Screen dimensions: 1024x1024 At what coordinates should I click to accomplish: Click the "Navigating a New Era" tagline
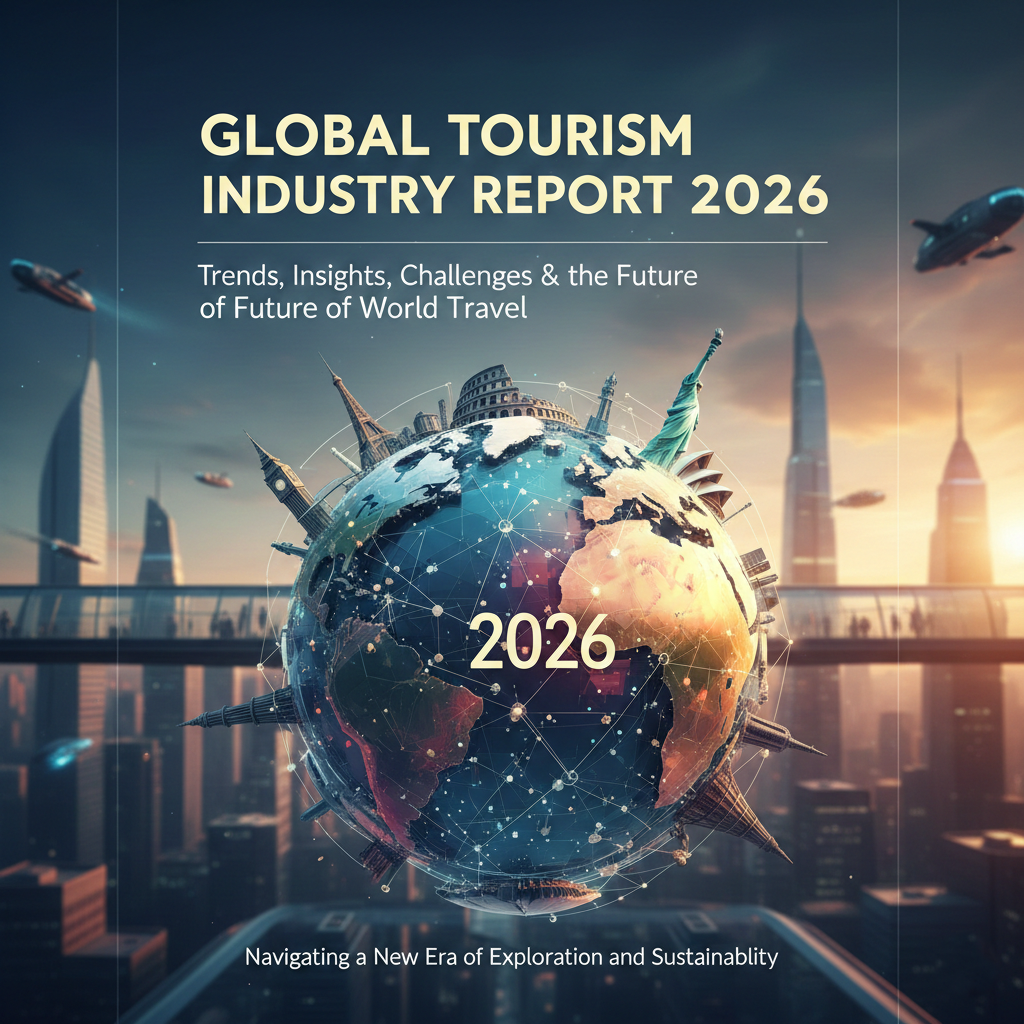coord(511,957)
